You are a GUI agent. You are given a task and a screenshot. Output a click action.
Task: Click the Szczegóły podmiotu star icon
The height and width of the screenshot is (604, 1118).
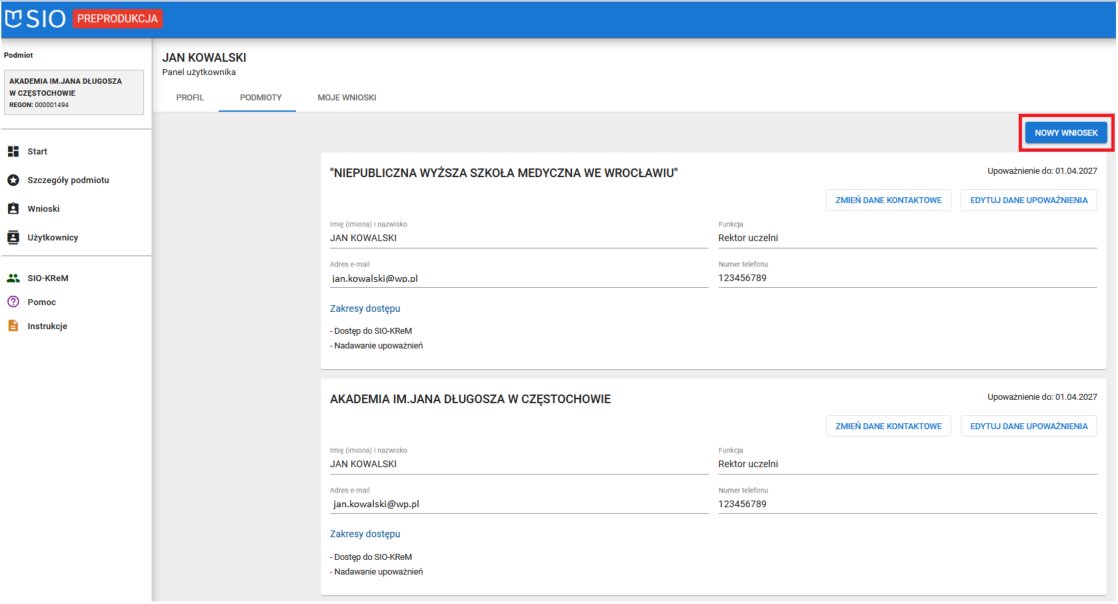14,180
